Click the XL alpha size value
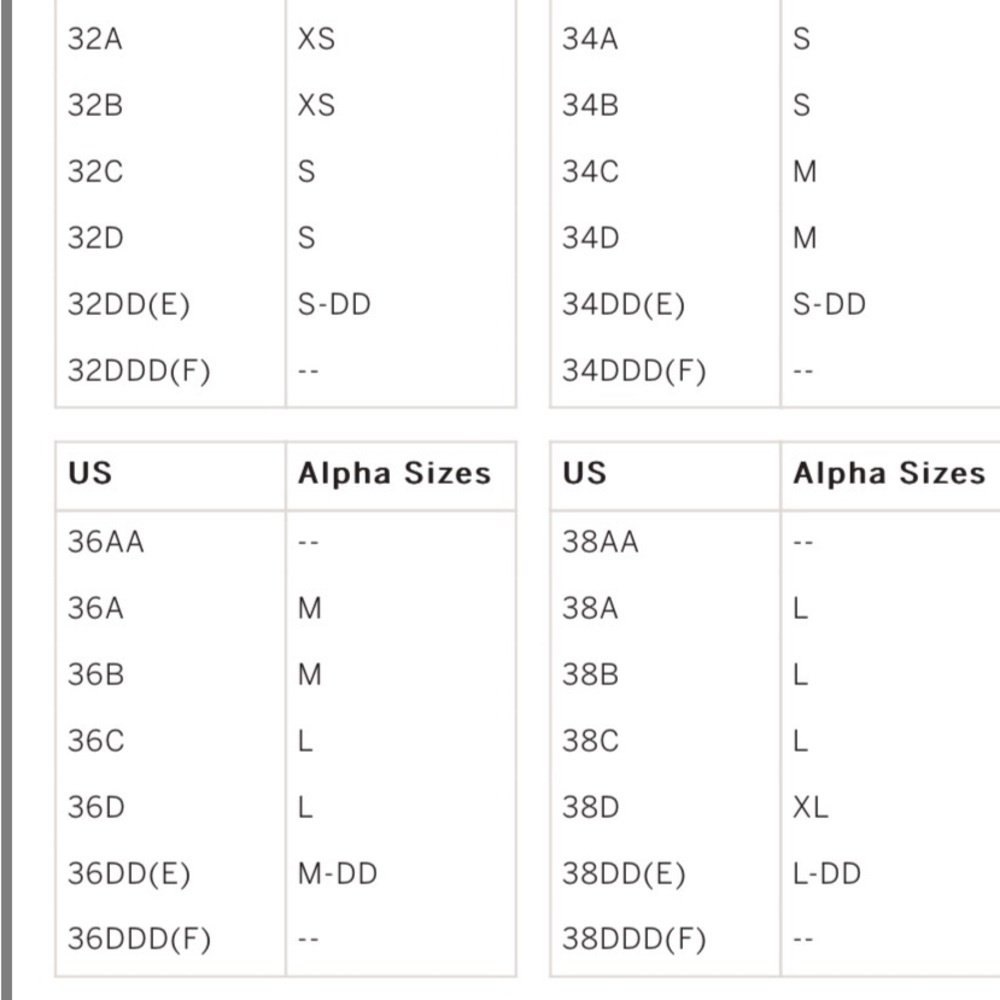The height and width of the screenshot is (1000, 1000). (811, 807)
